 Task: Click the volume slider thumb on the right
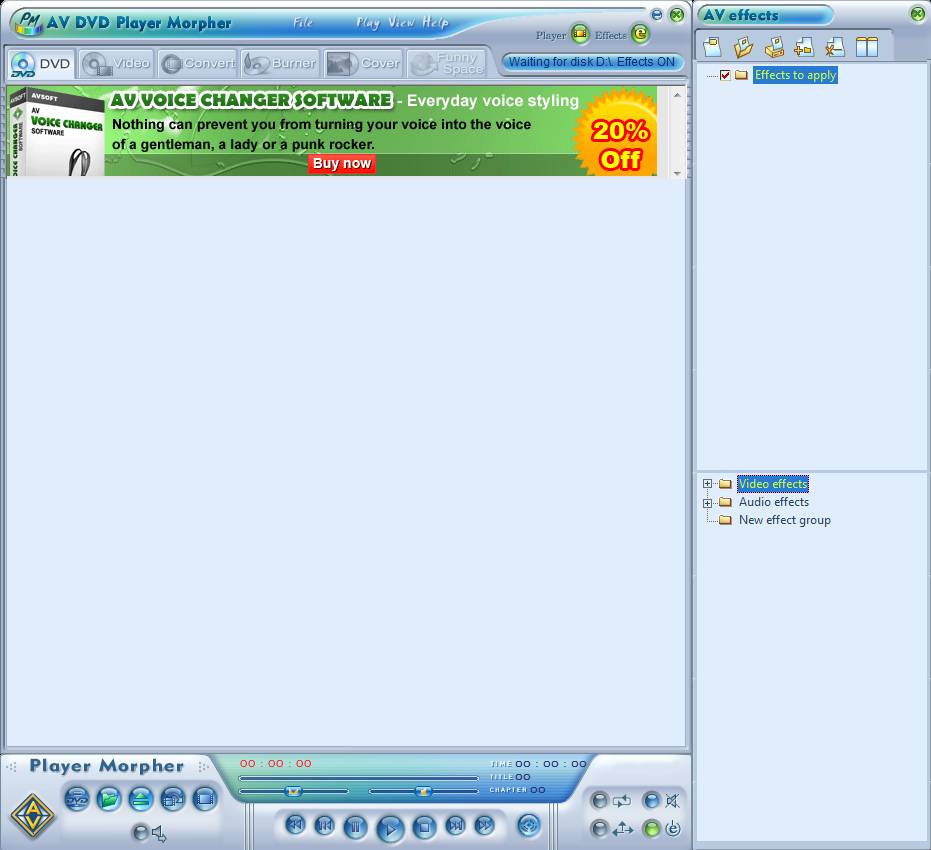[x=423, y=791]
